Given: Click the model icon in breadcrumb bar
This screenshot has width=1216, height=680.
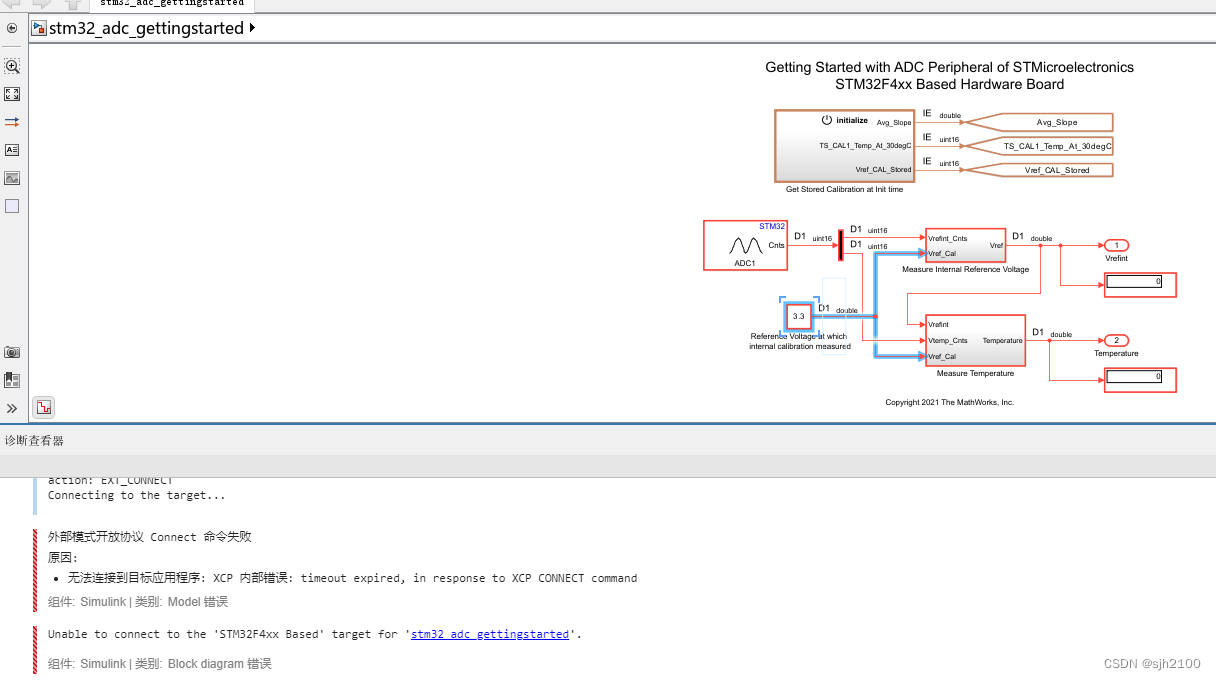Looking at the screenshot, I should coord(39,28).
